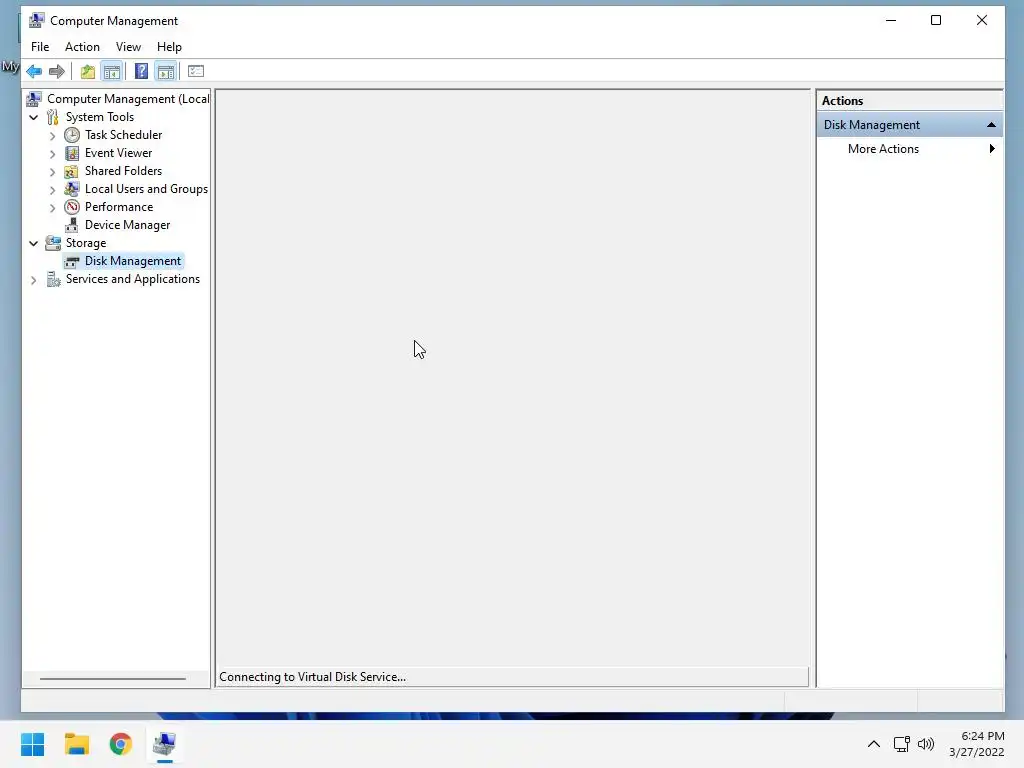The height and width of the screenshot is (768, 1024).
Task: Open the Windows Start menu
Action: click(x=33, y=744)
